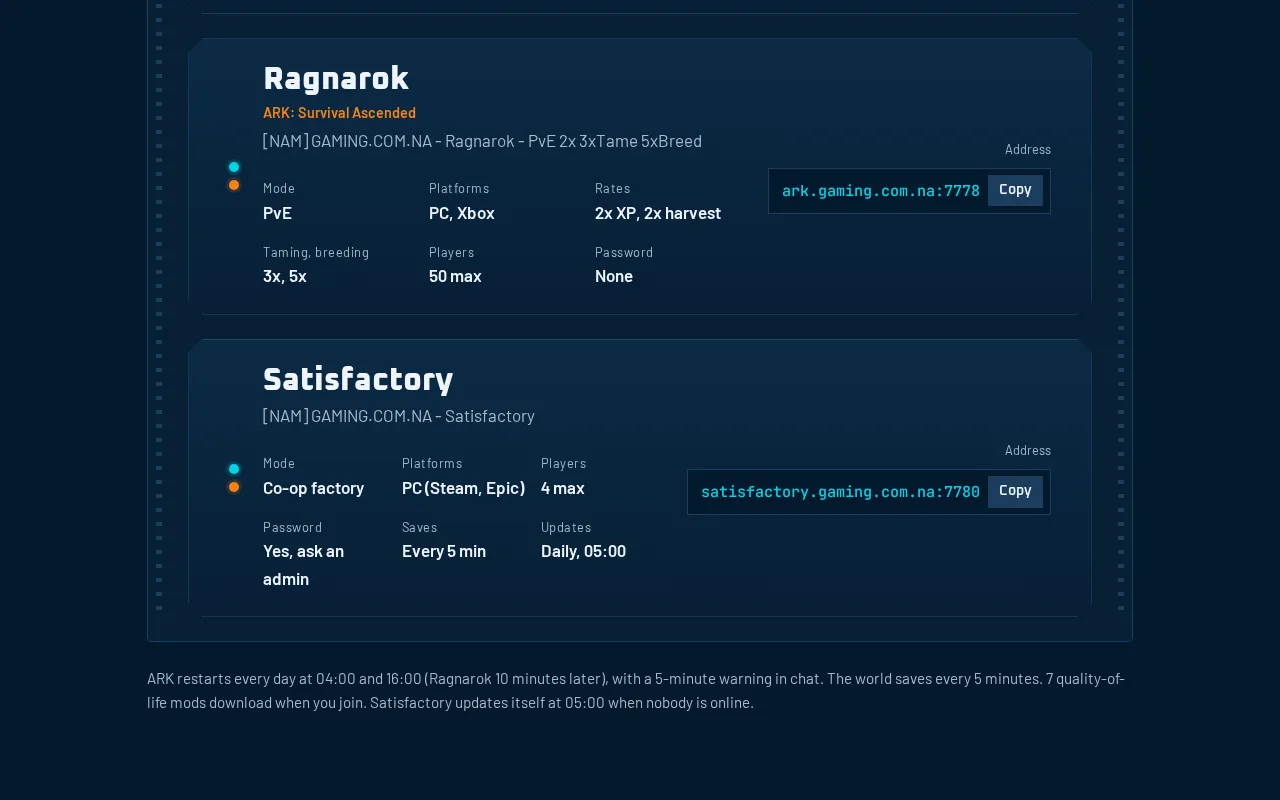Click the PvE mode value
The width and height of the screenshot is (1280, 800).
277,213
